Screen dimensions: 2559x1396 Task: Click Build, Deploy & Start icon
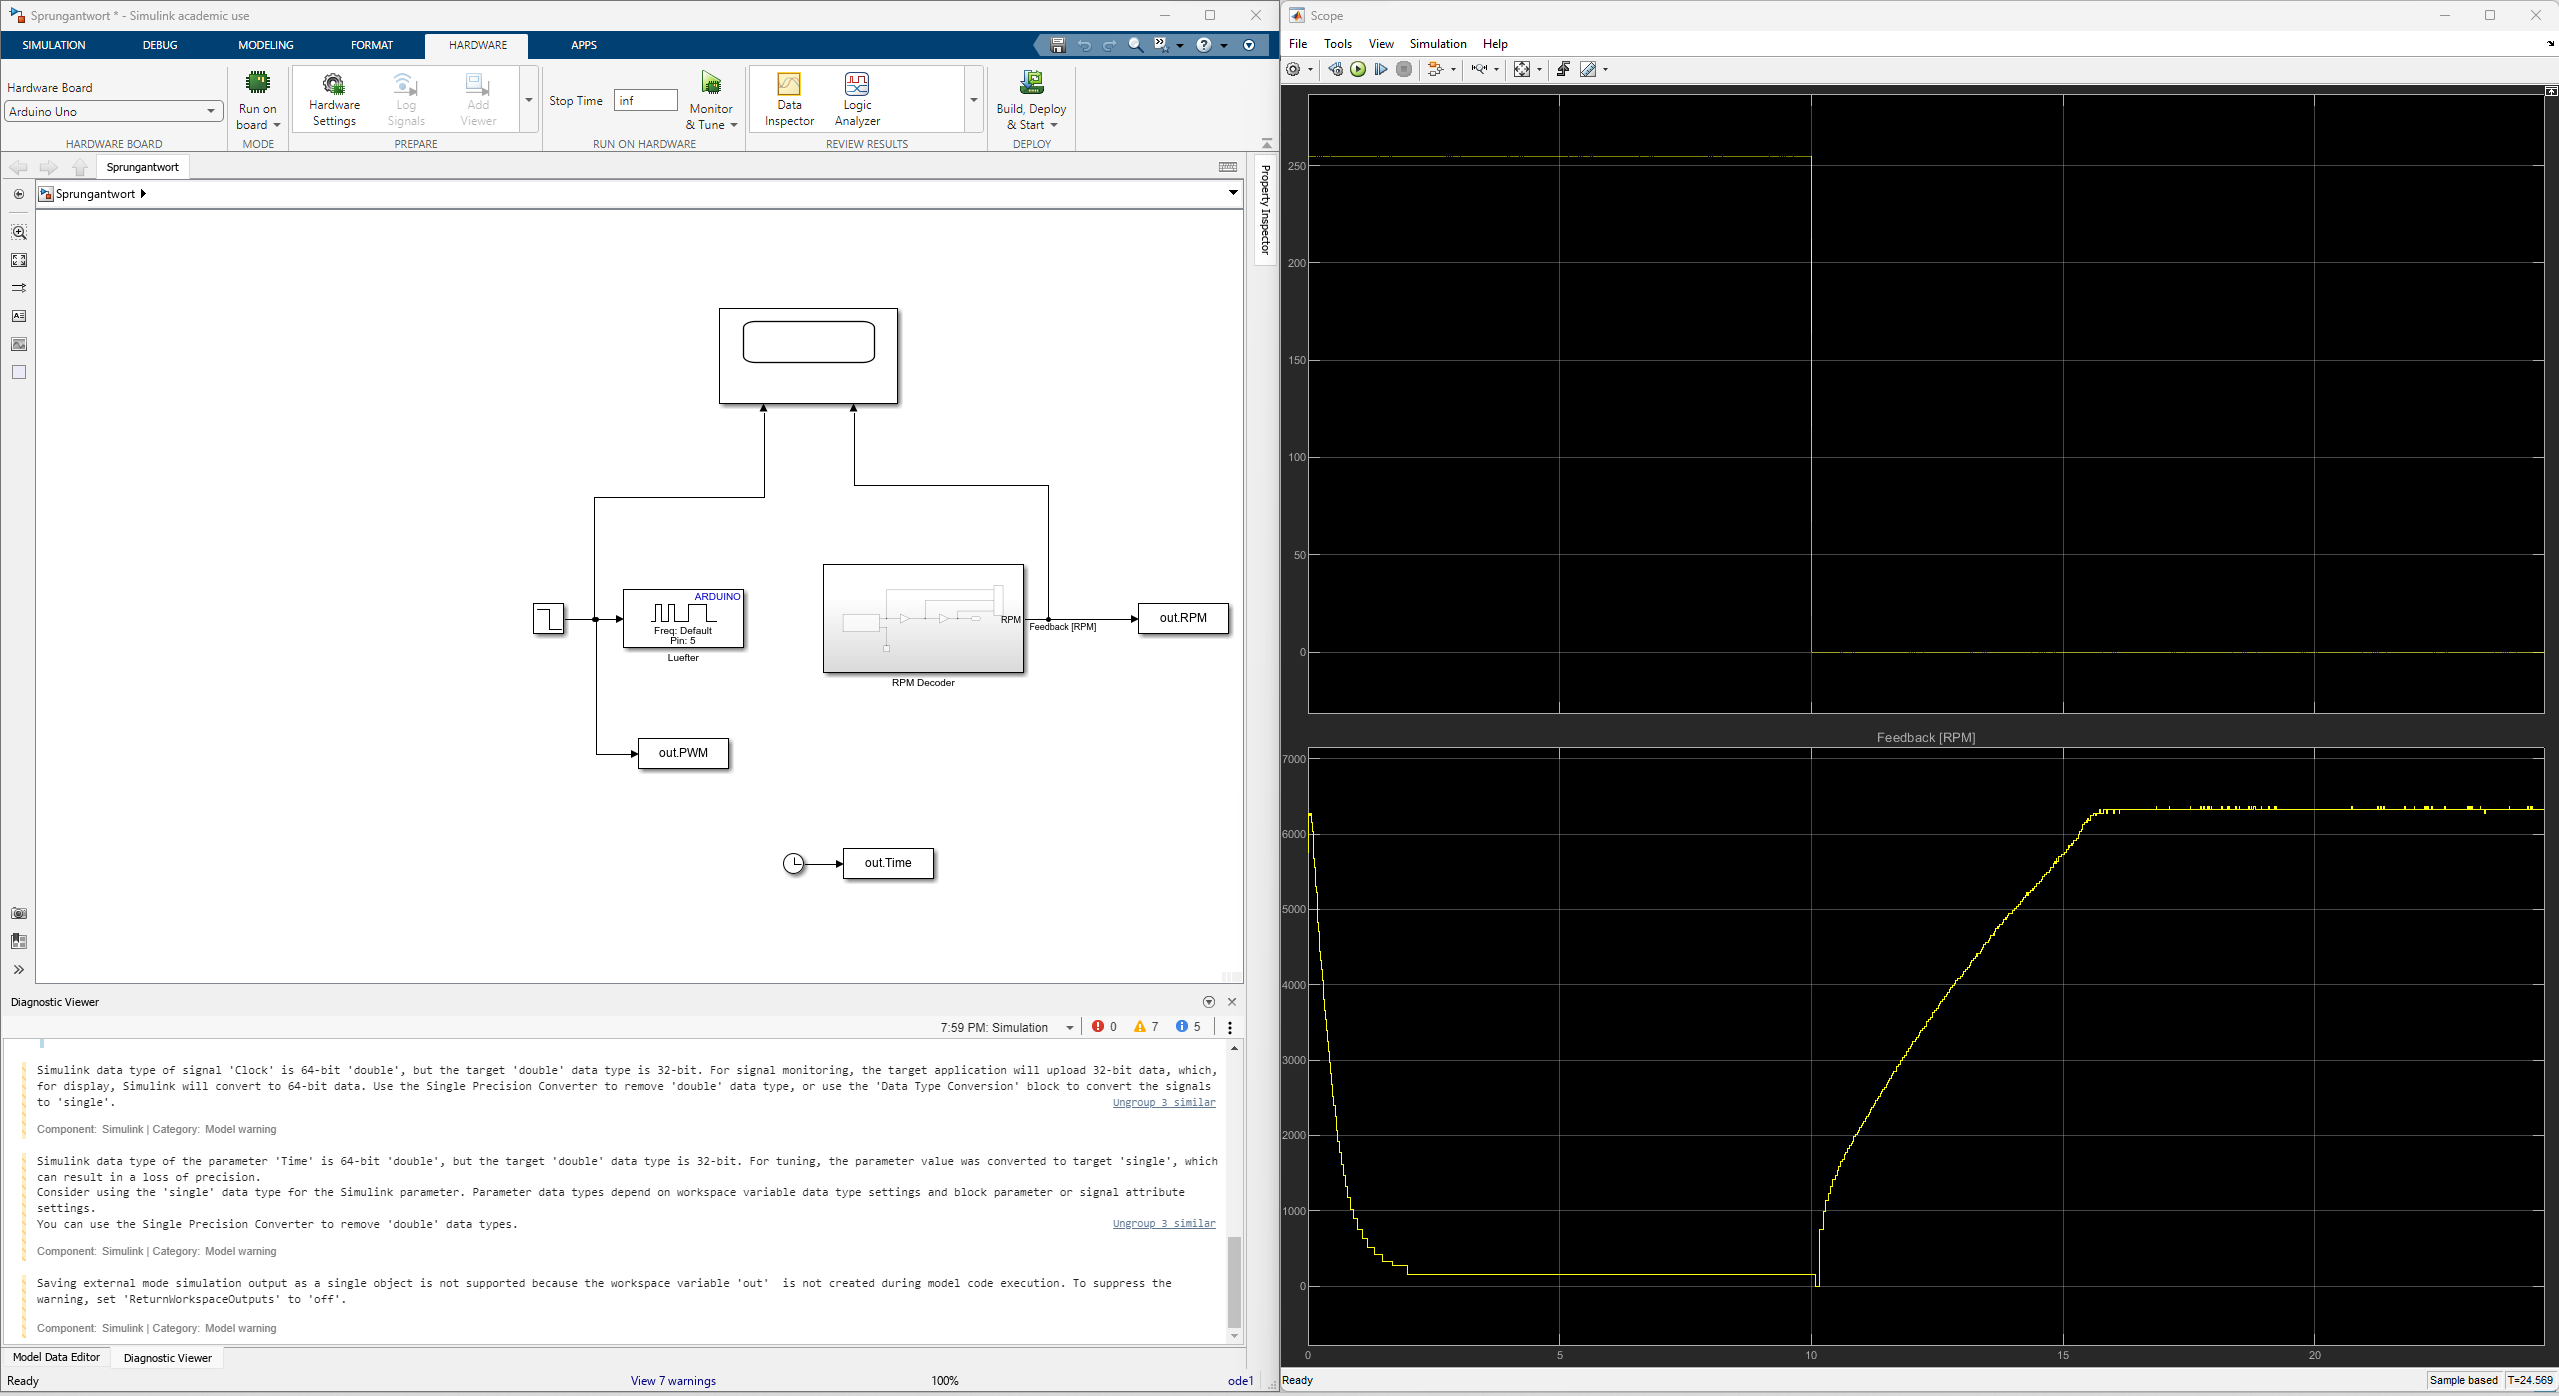pos(1031,84)
